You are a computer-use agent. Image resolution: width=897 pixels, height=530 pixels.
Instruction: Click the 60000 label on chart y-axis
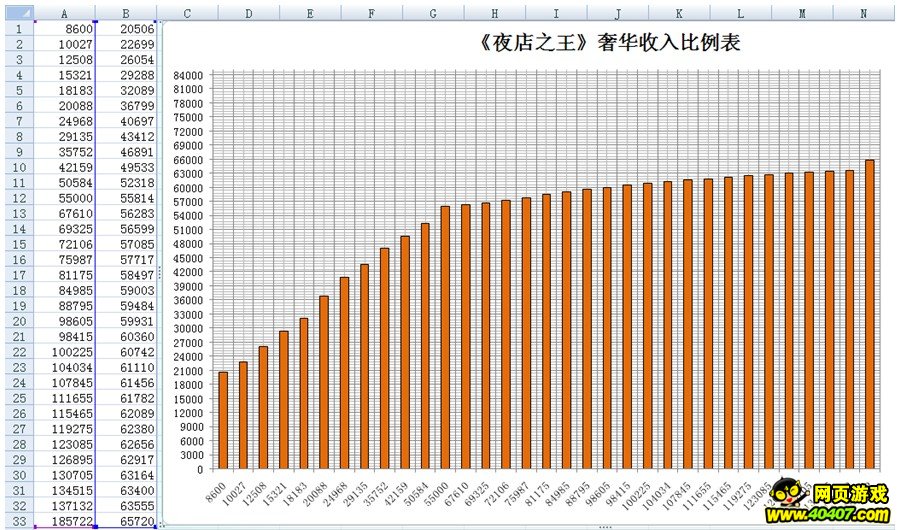[x=188, y=188]
